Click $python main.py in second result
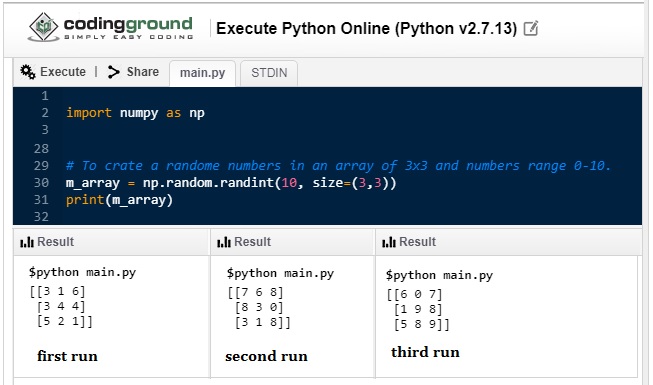The image size is (653, 385). tap(280, 273)
